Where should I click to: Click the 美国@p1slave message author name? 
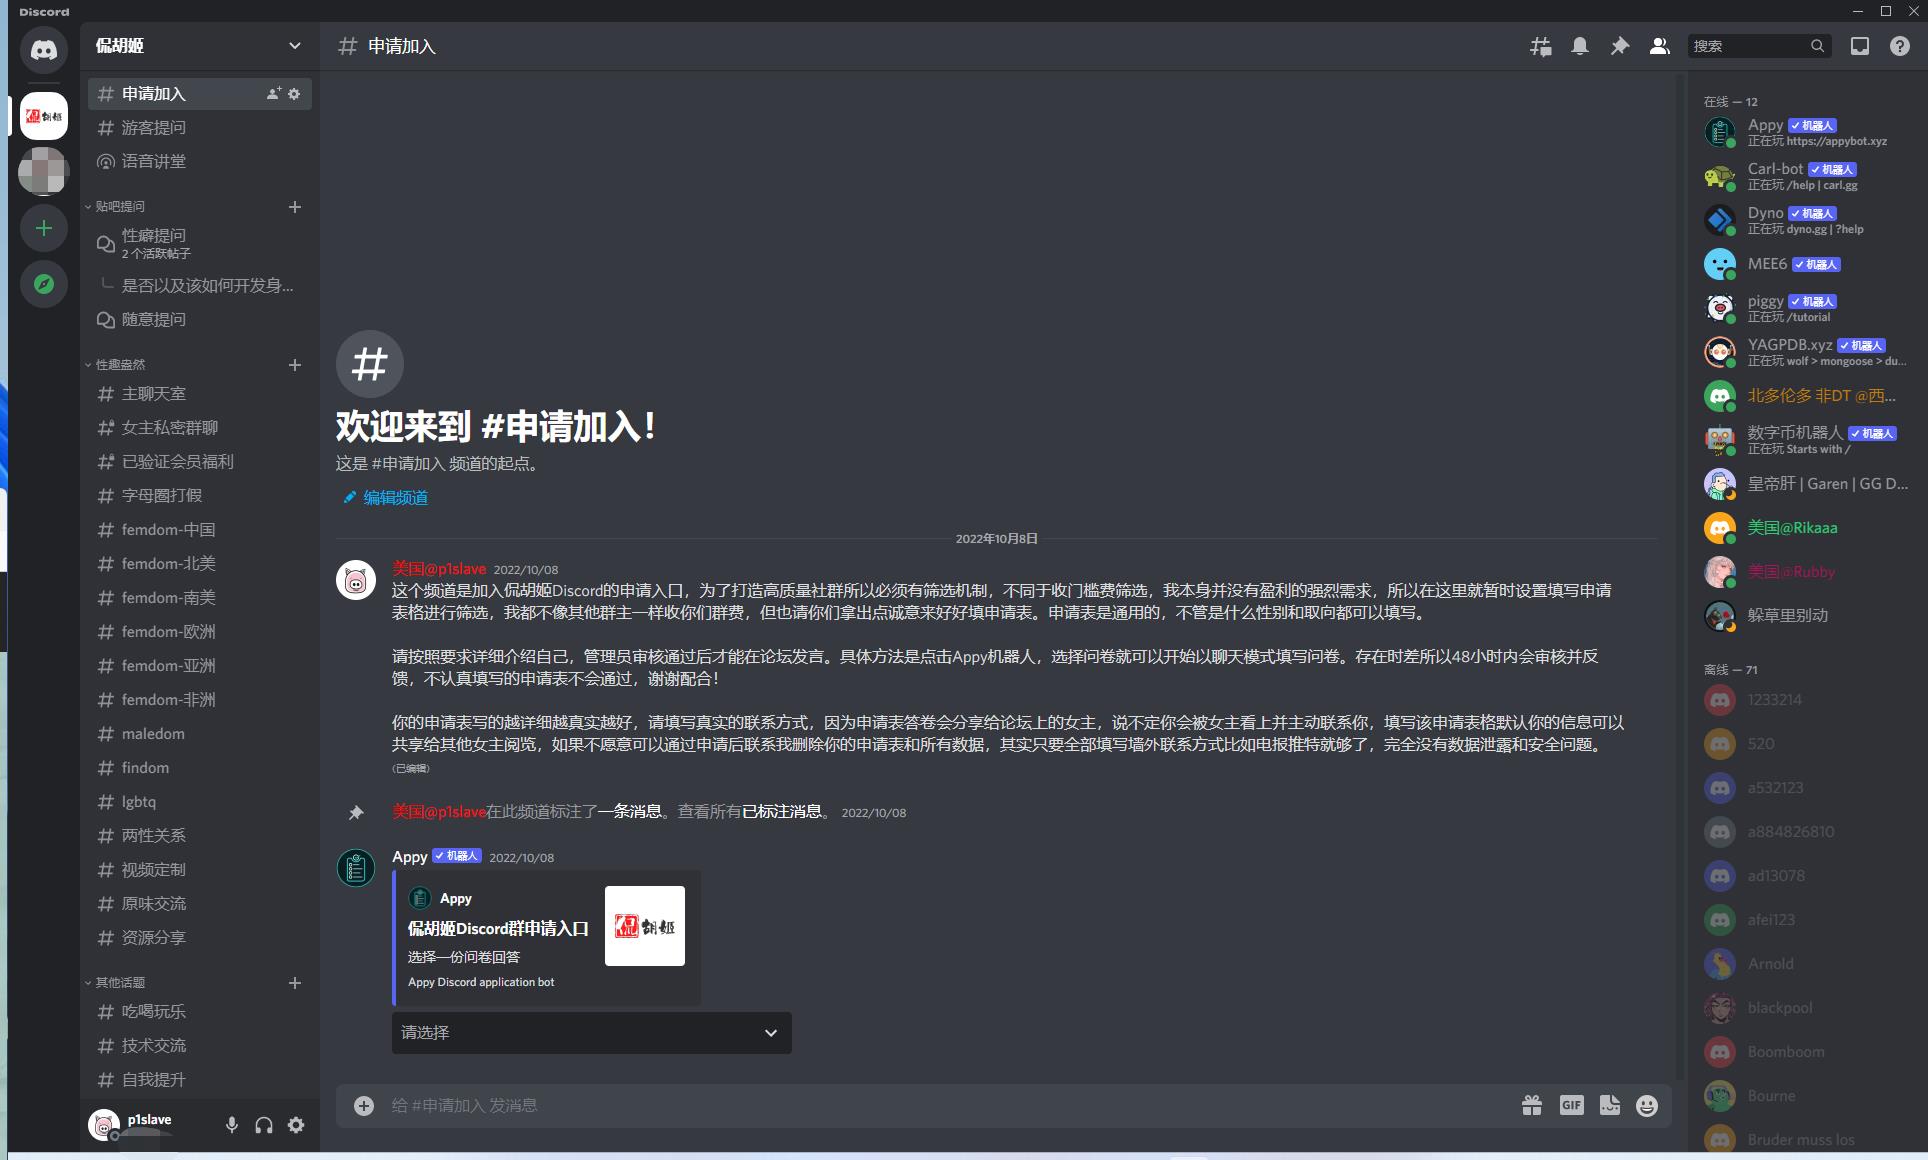click(x=439, y=569)
